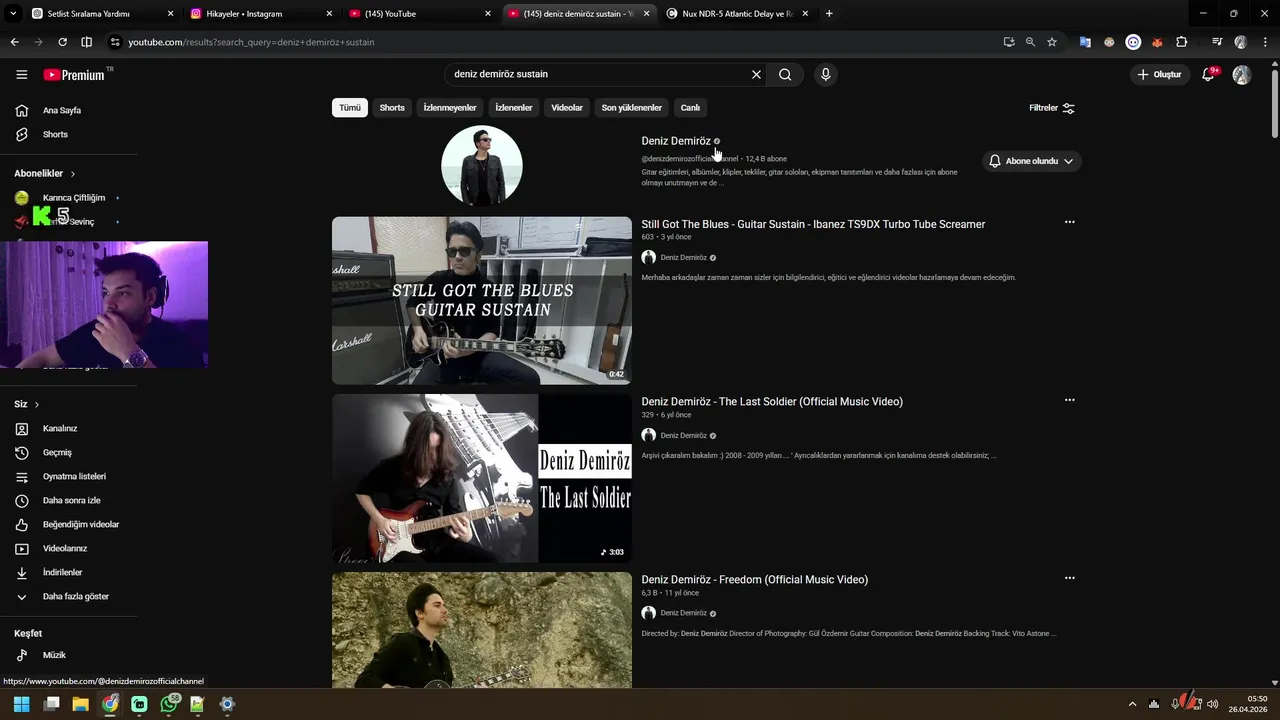Open The Last Soldier video title
The image size is (1280, 720).
(x=772, y=401)
